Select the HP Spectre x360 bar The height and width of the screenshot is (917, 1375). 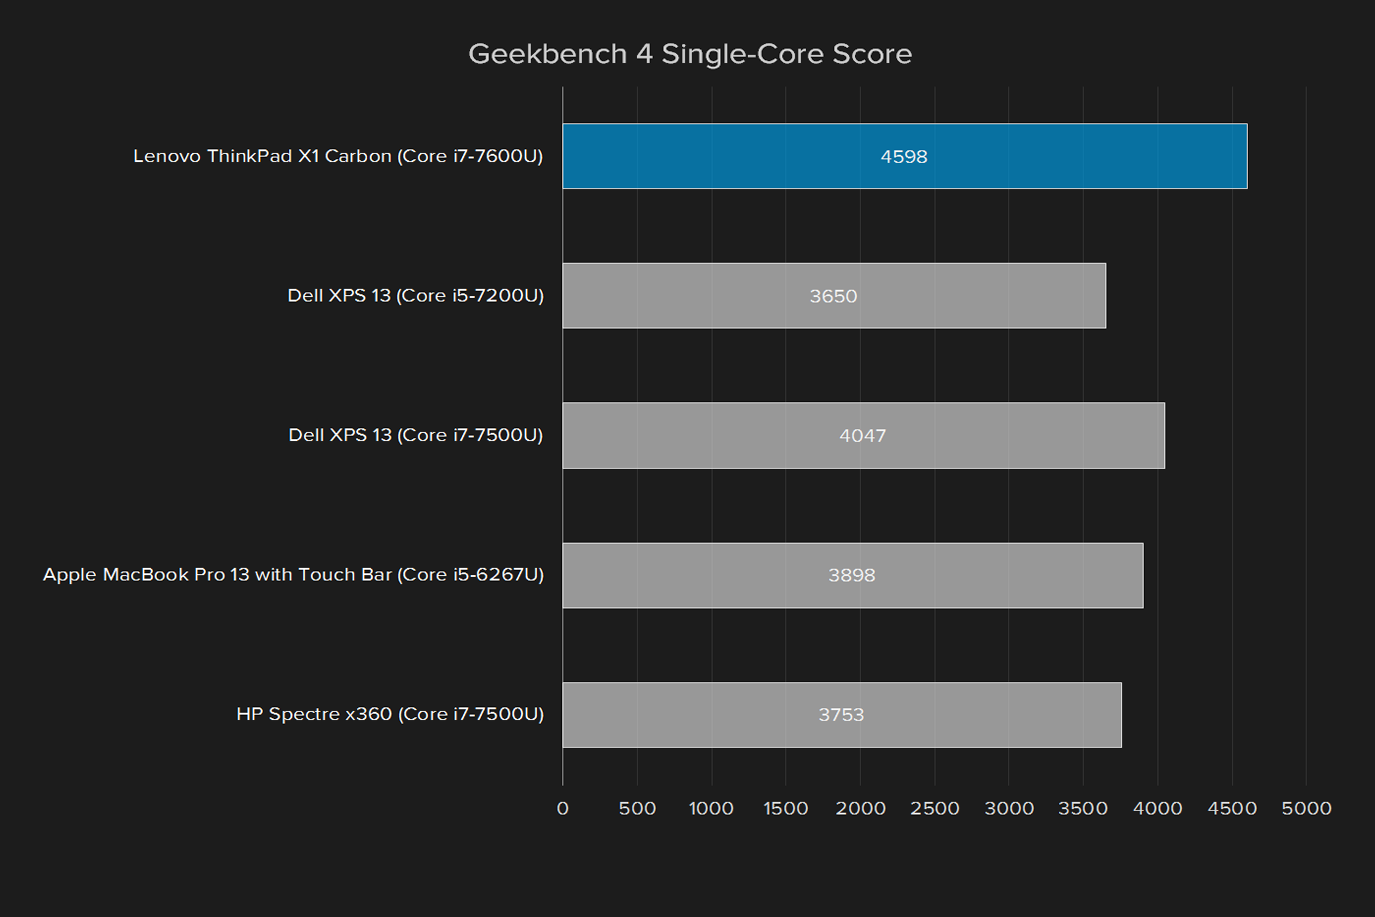click(842, 715)
